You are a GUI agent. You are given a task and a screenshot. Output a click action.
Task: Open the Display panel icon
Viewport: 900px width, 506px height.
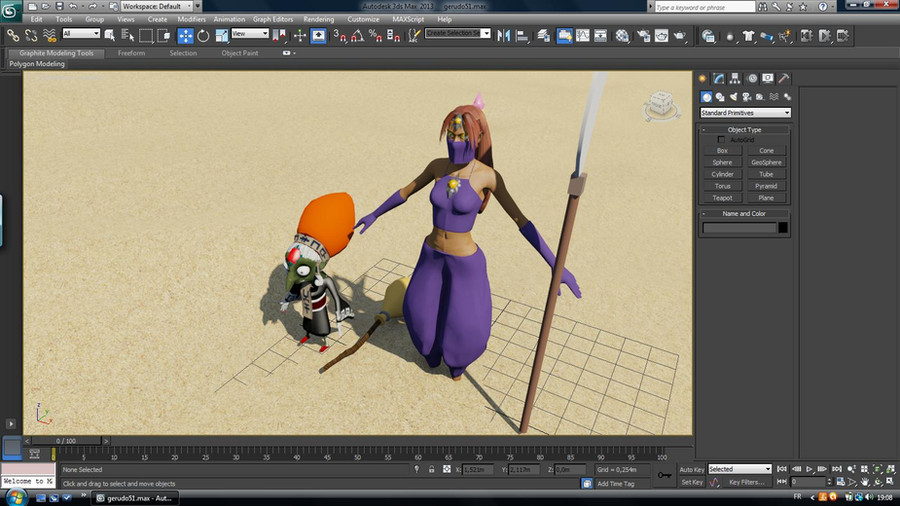pyautogui.click(x=767, y=78)
